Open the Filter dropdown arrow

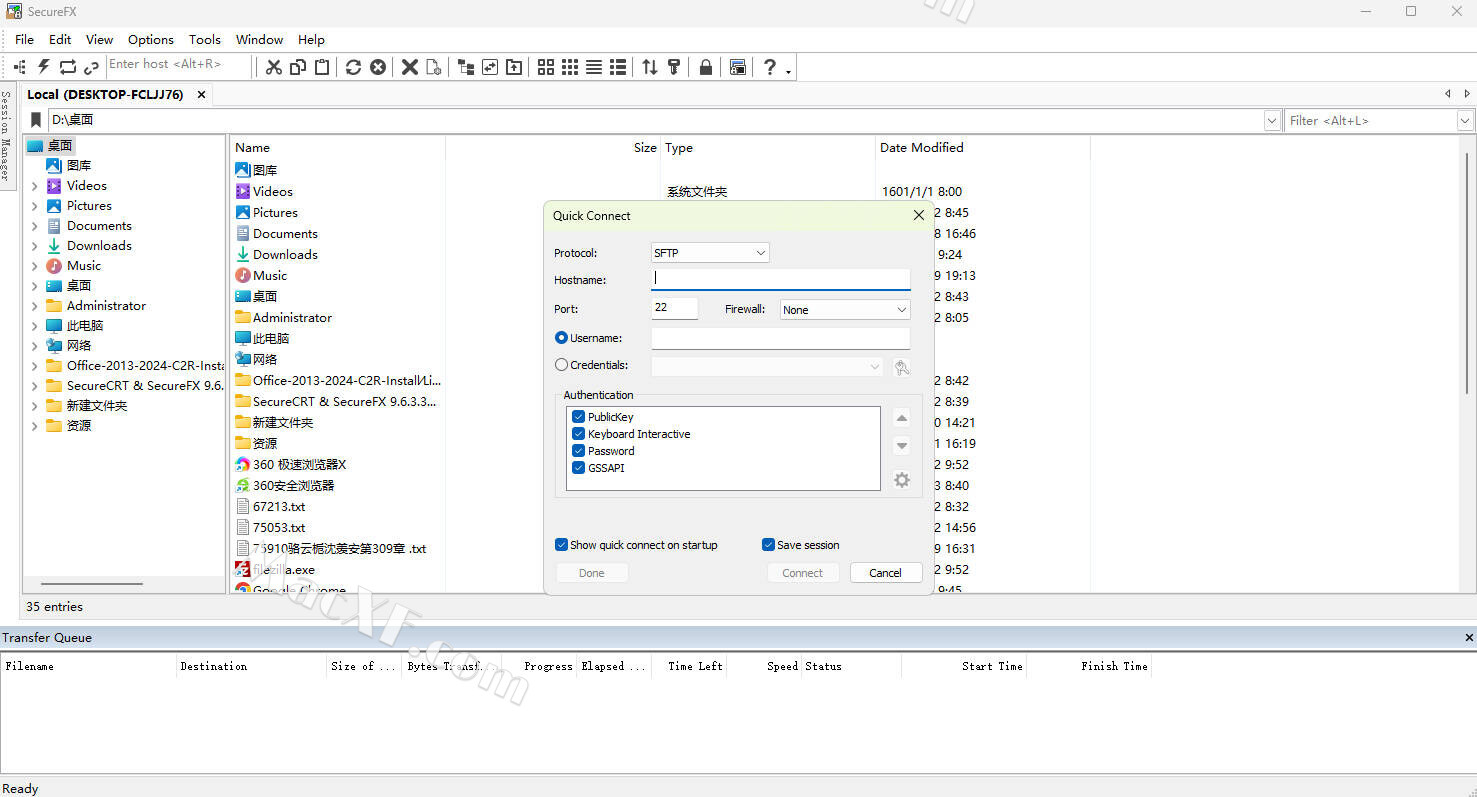click(x=1465, y=120)
